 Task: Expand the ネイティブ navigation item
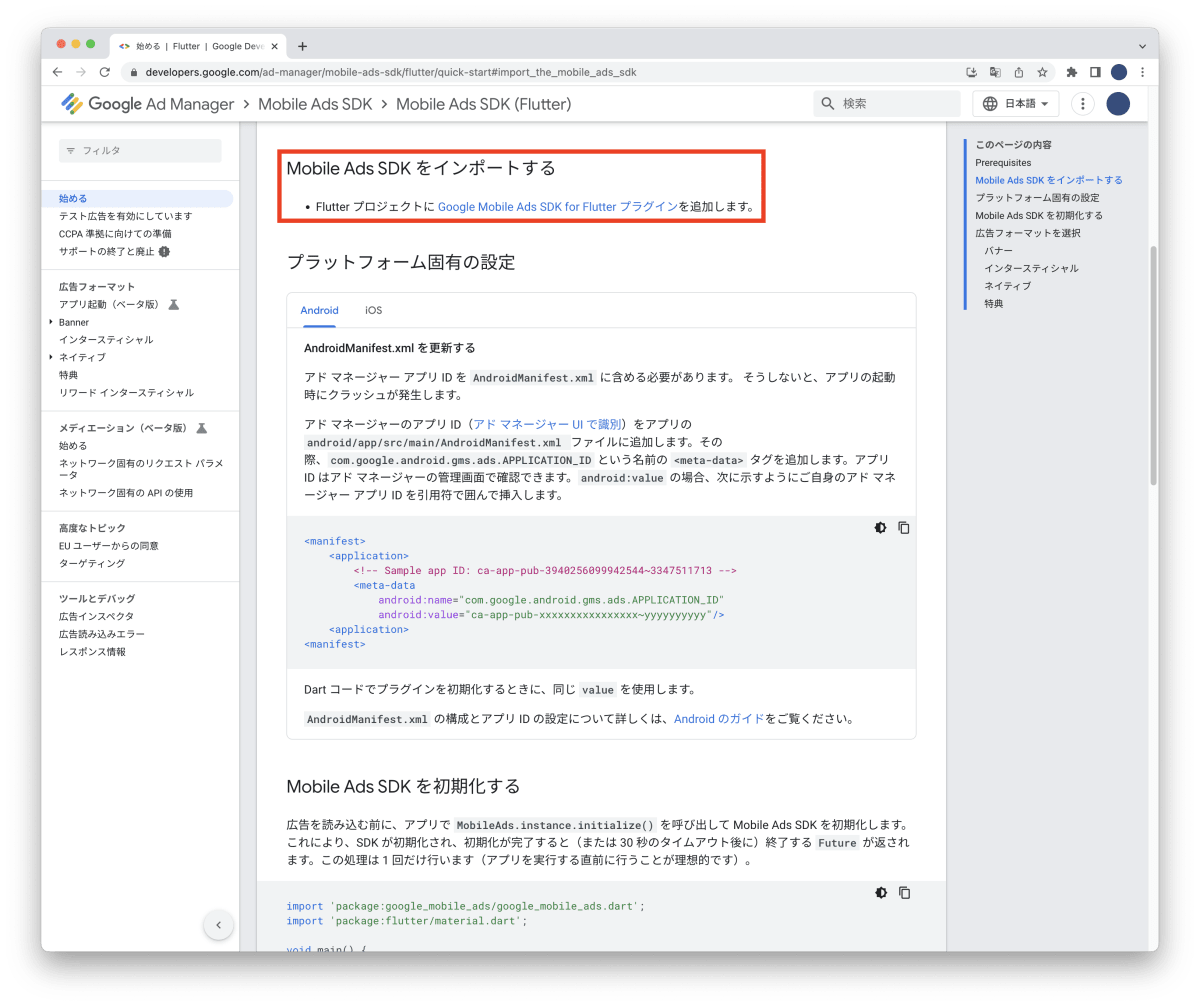[x=51, y=357]
